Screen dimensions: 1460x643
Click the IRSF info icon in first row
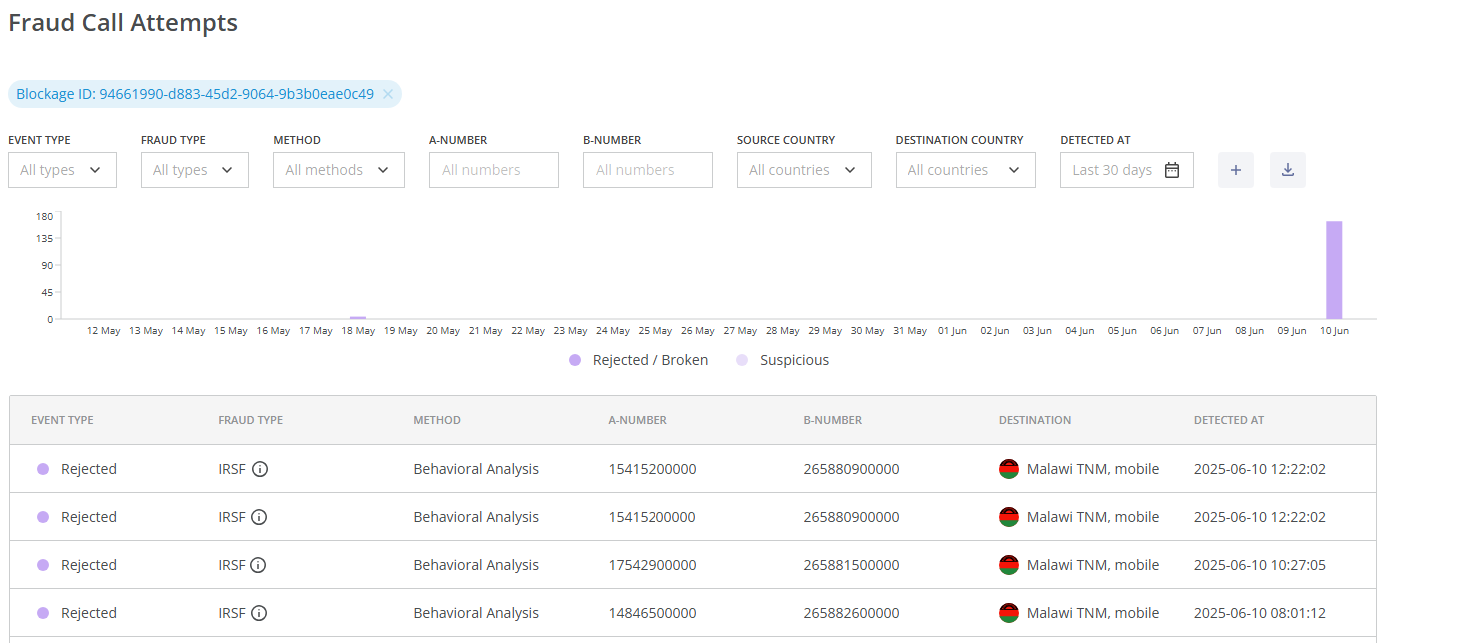click(259, 468)
